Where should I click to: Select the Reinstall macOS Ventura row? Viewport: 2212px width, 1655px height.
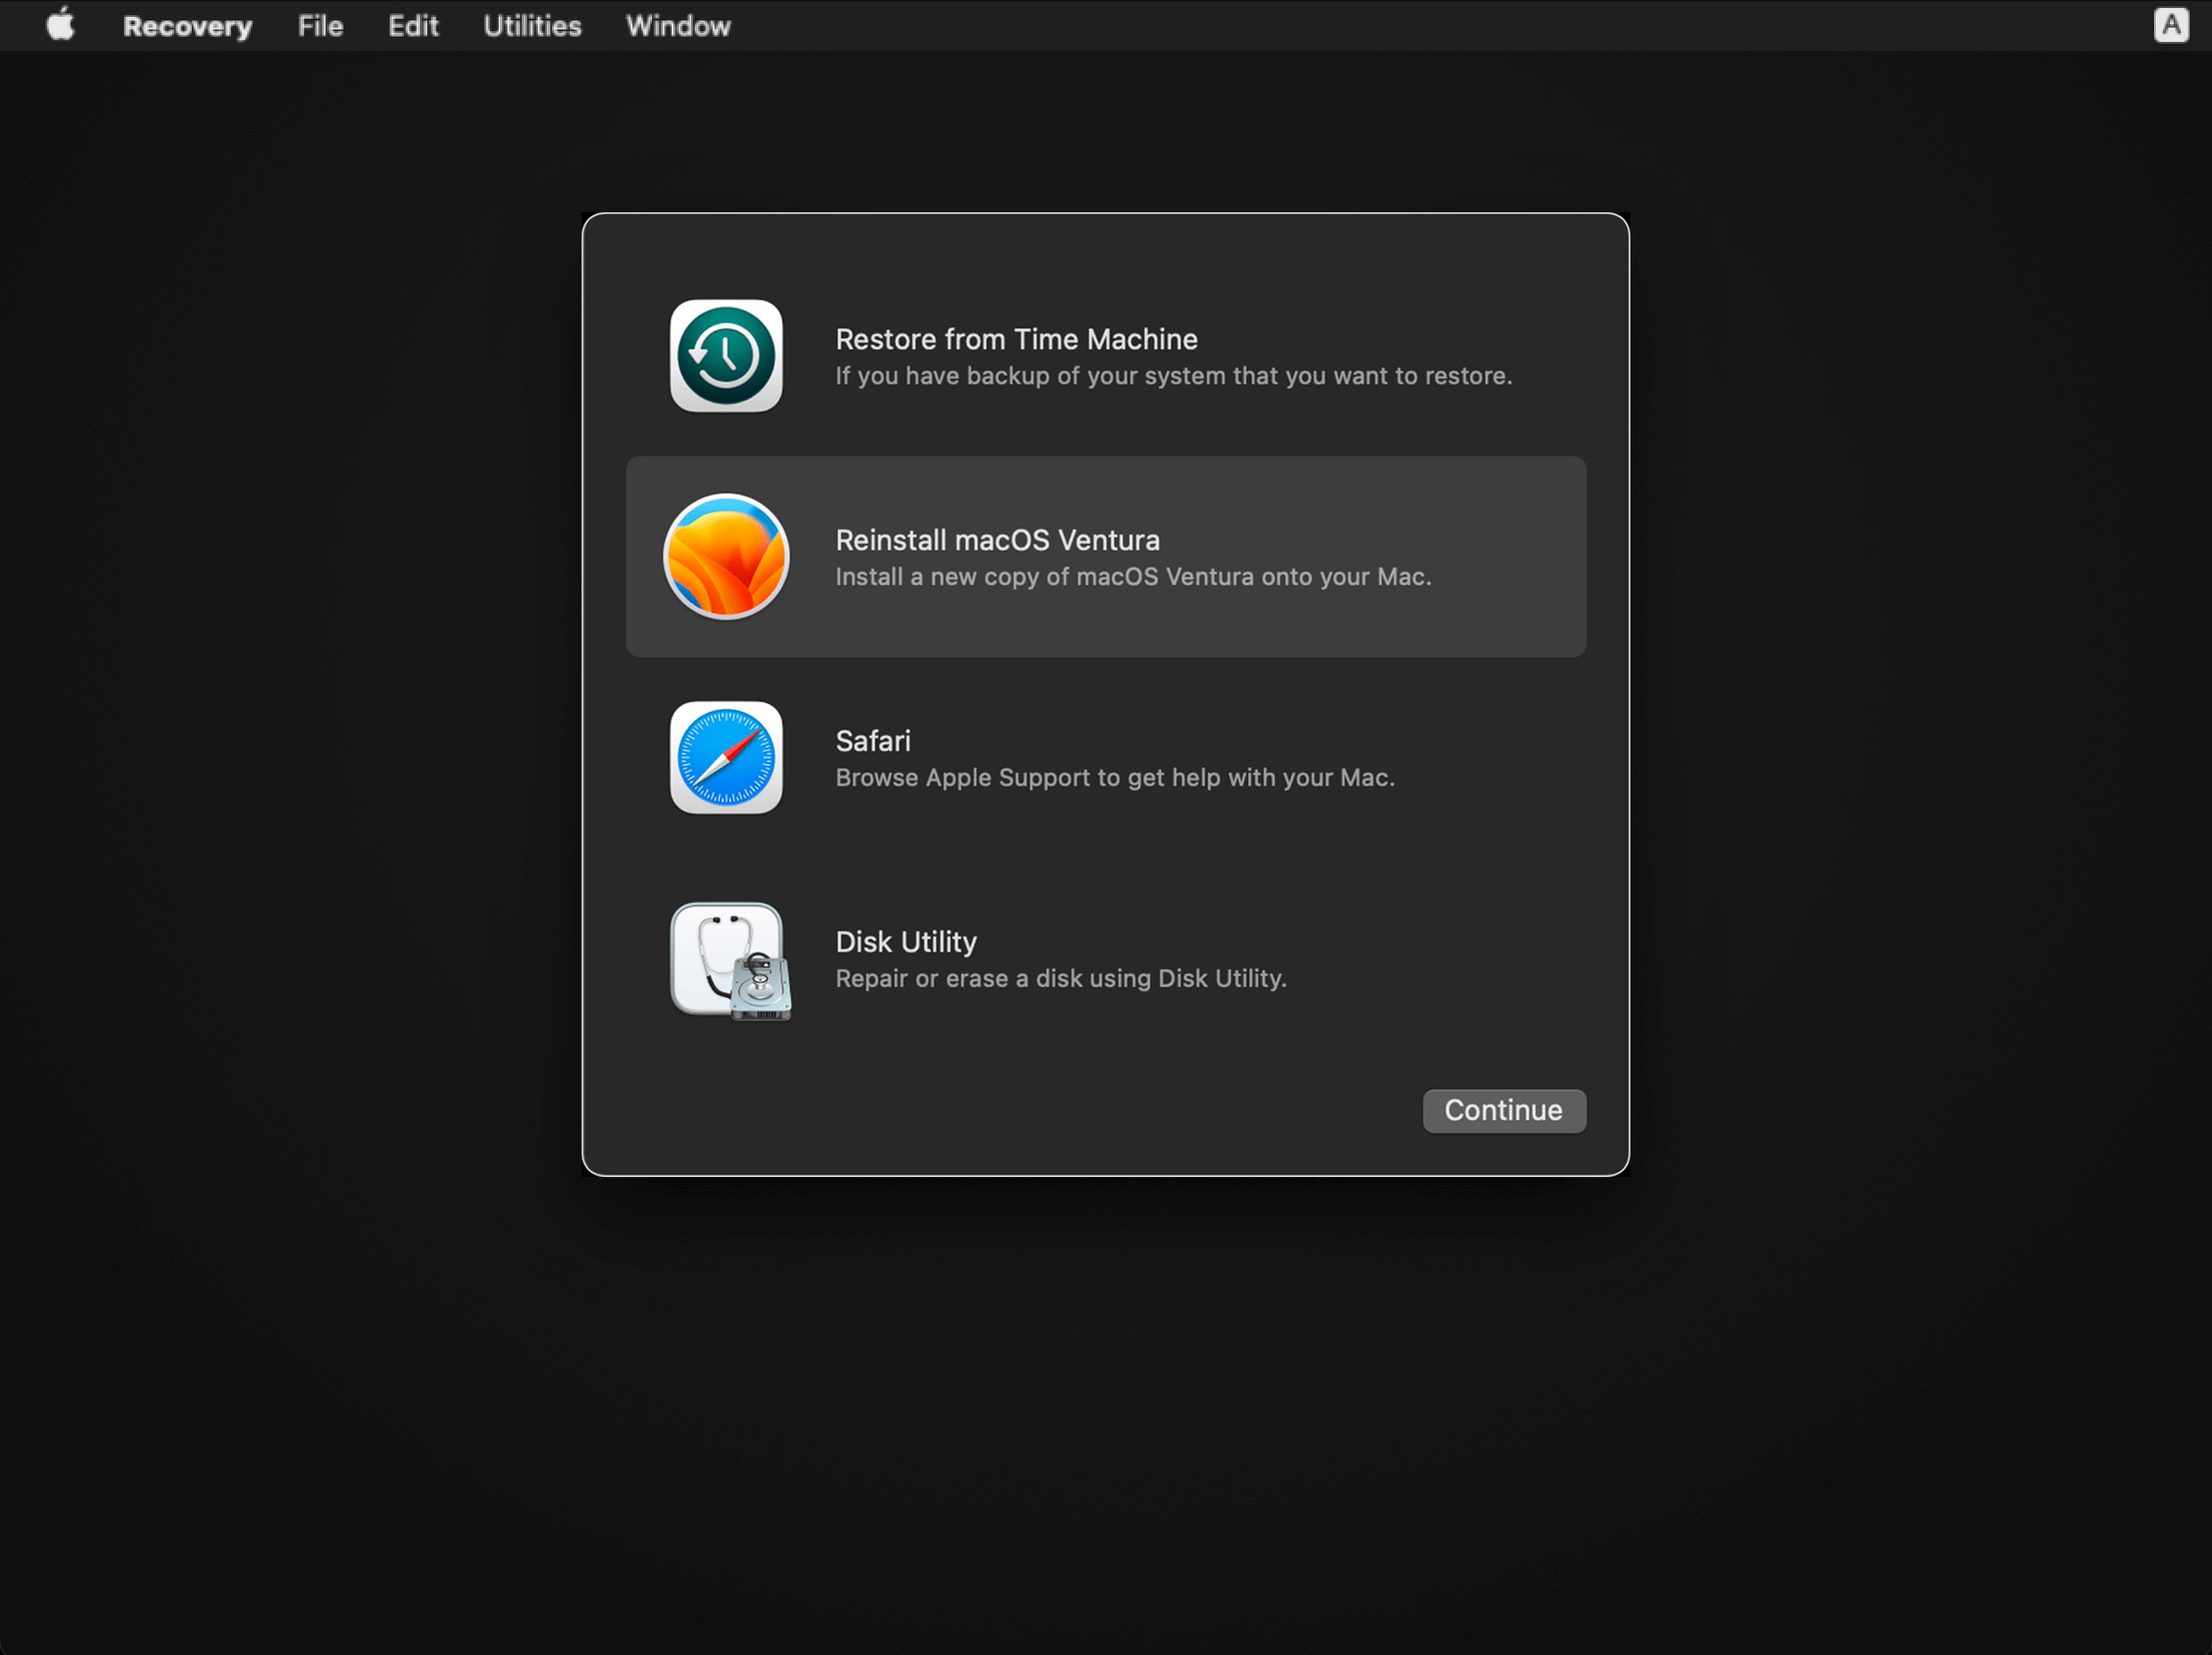point(1106,556)
